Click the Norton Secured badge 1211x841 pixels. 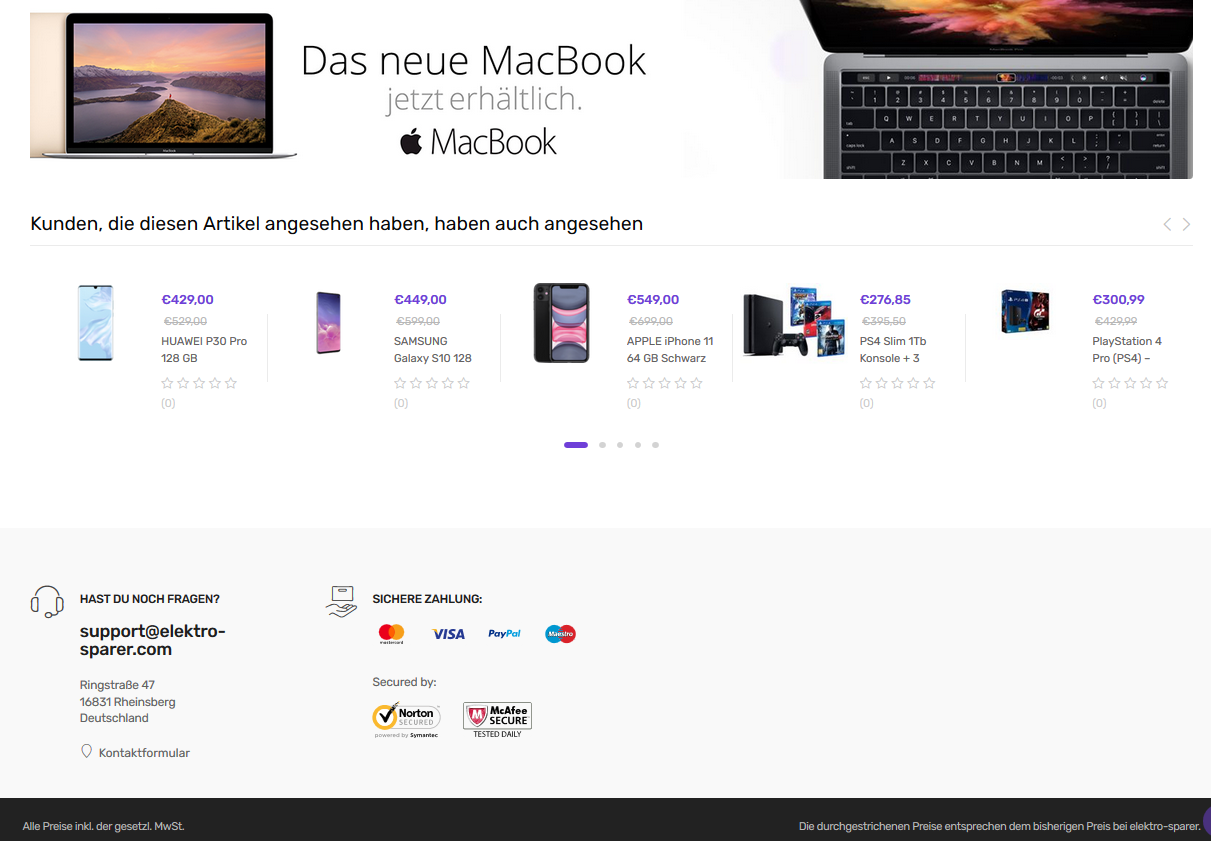pos(406,720)
